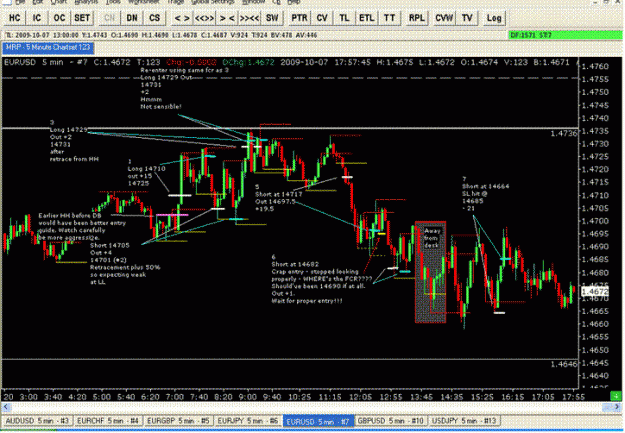Click the IC toolbar button
This screenshot has height=433, width=625.
(x=37, y=18)
